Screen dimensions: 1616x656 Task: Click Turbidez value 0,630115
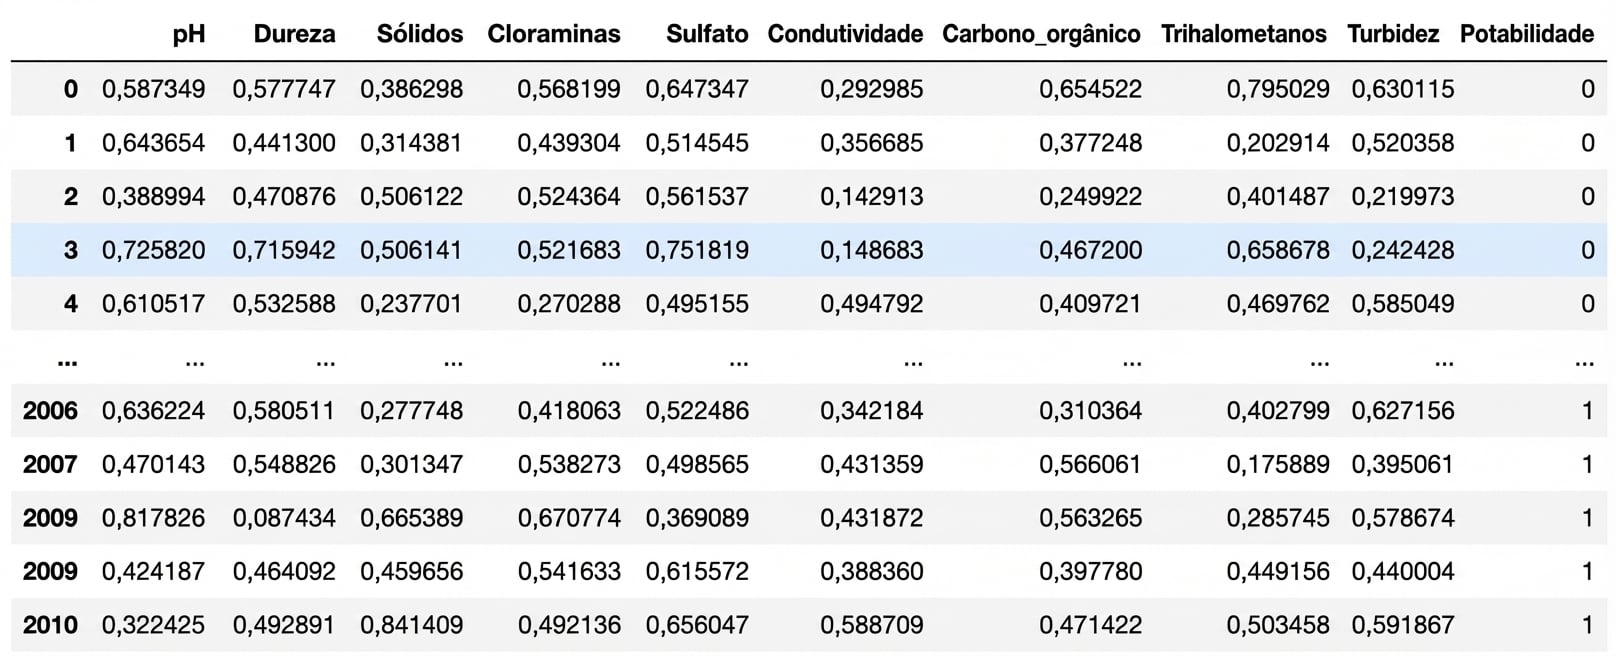pyautogui.click(x=1403, y=89)
